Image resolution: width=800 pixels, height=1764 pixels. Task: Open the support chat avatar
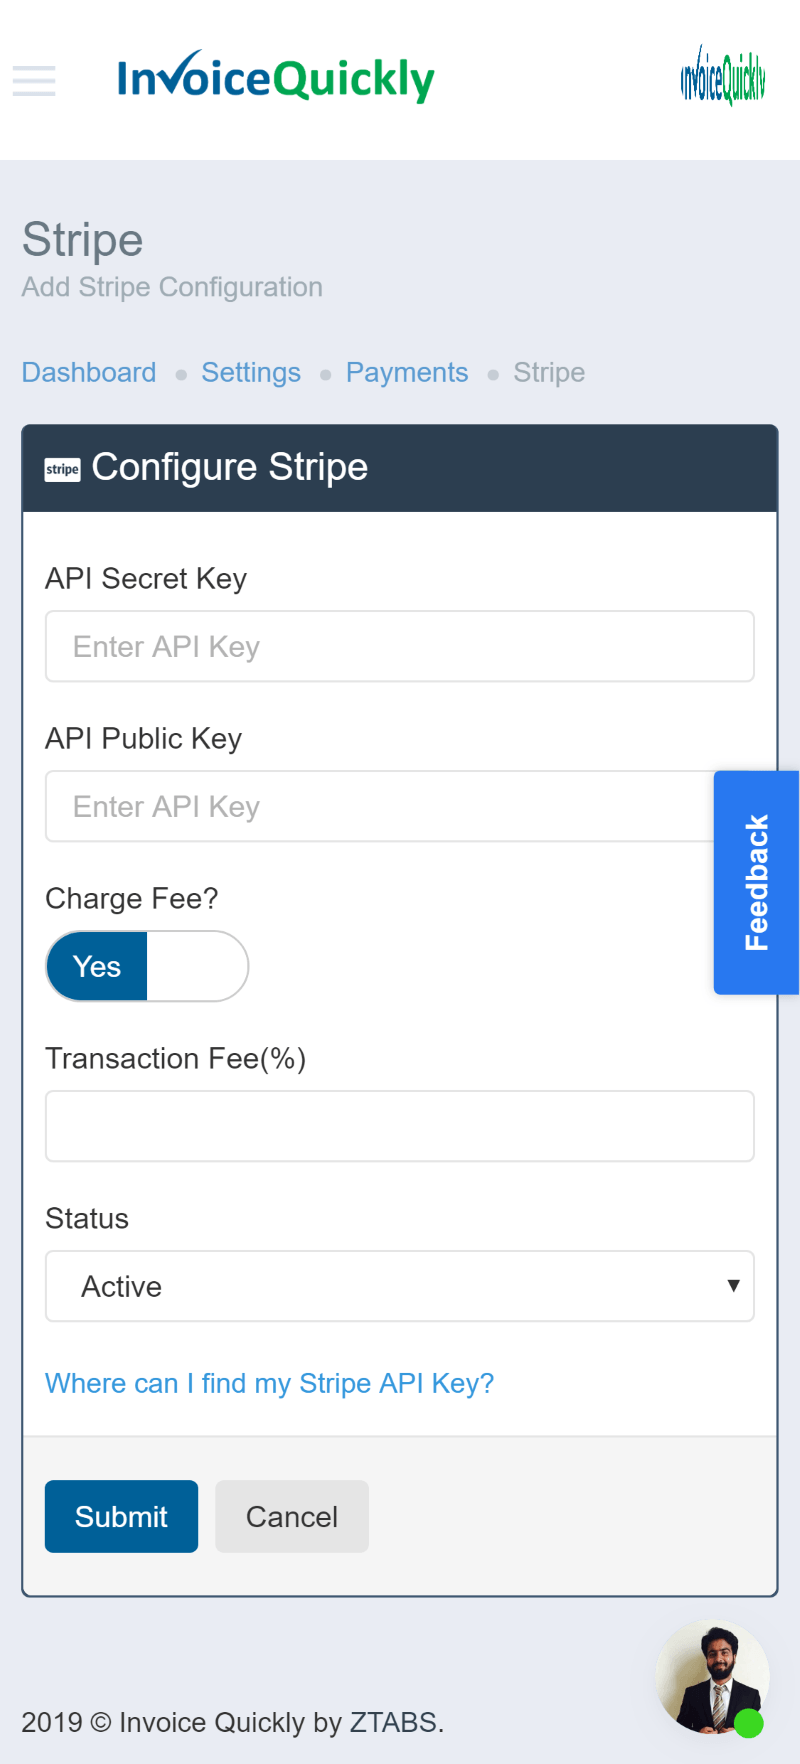coord(711,1675)
